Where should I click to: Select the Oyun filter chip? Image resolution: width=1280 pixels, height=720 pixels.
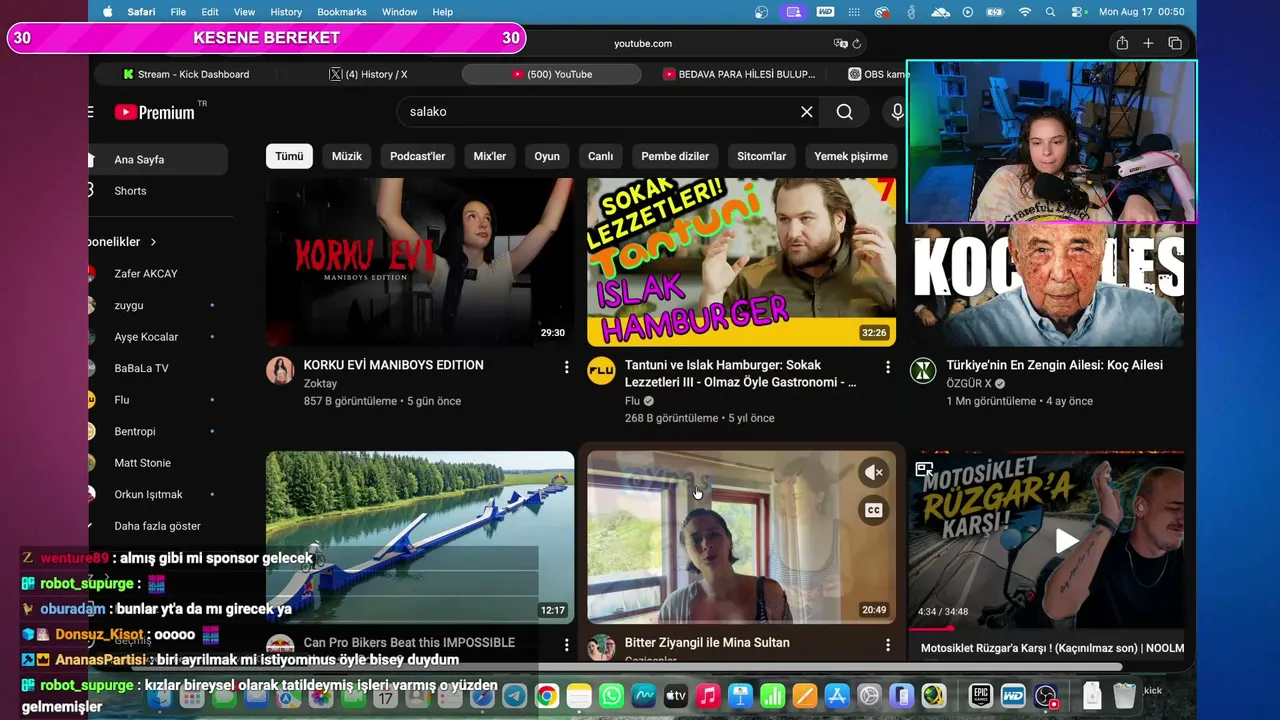547,156
